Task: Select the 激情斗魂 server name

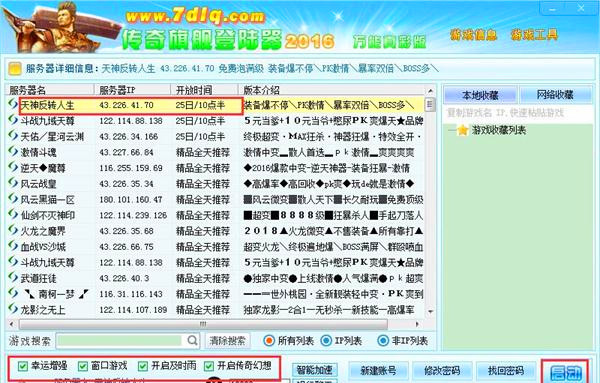Action: pyautogui.click(x=38, y=152)
